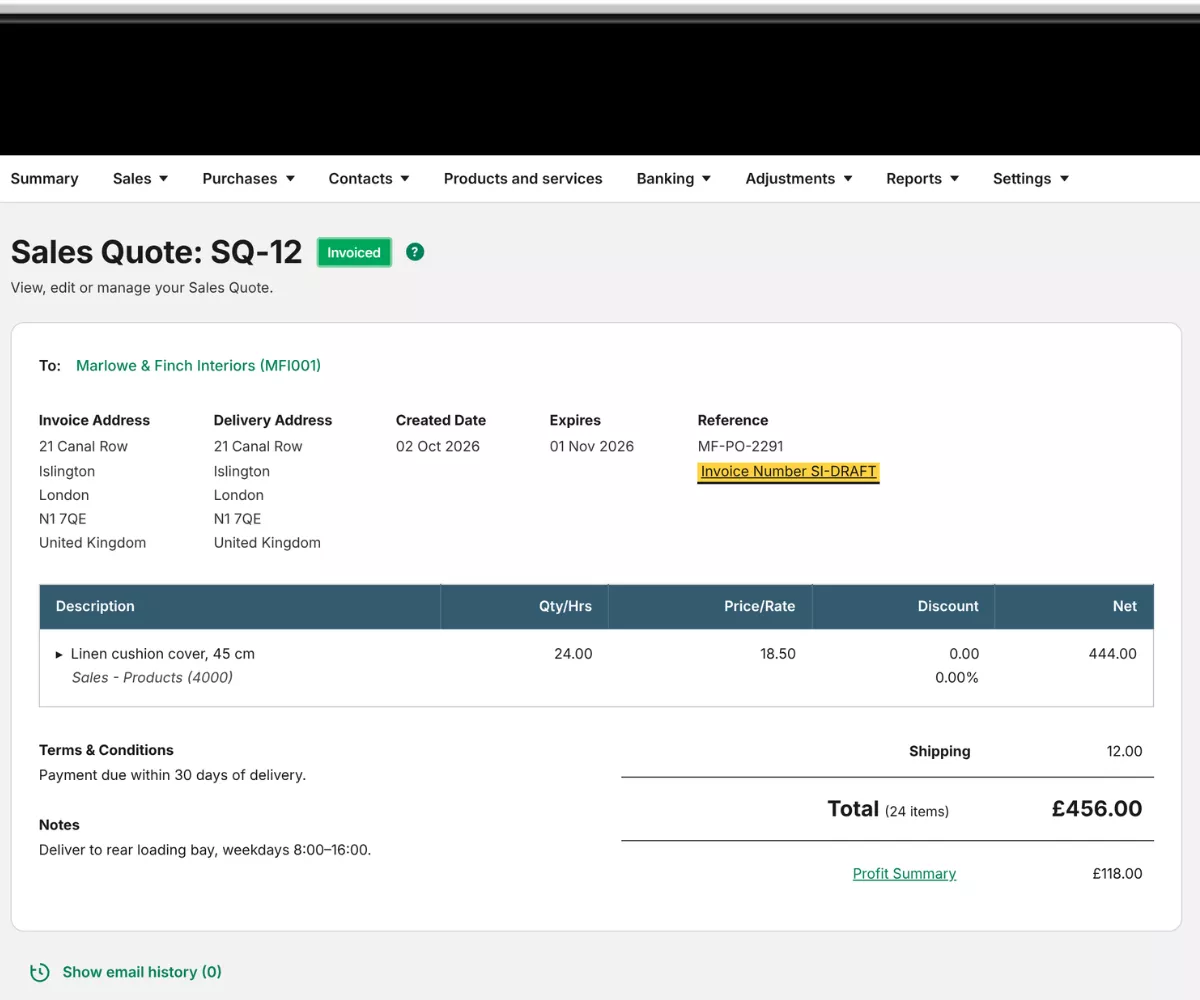This screenshot has height=1000, width=1200.
Task: Click the Price/Rate column header
Action: (x=710, y=607)
